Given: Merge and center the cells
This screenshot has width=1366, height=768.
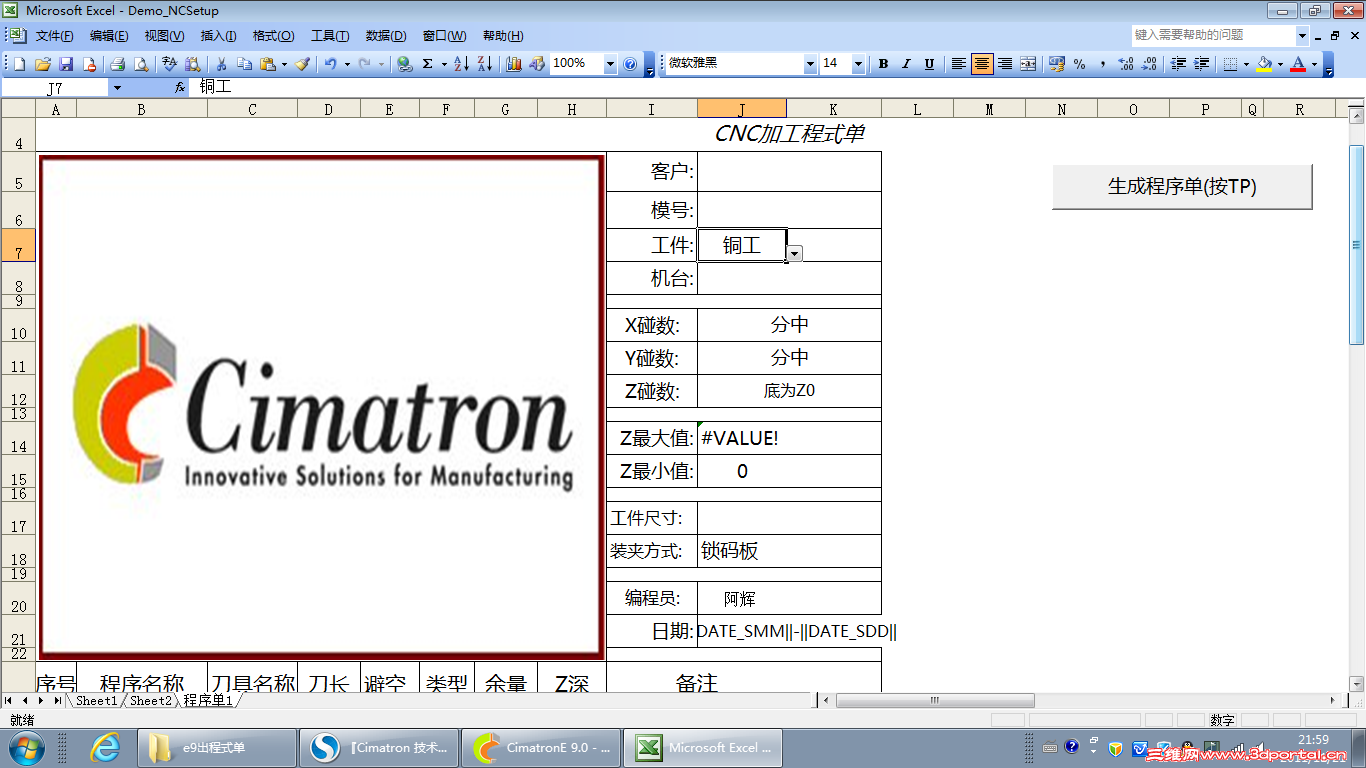Looking at the screenshot, I should pyautogui.click(x=1028, y=64).
